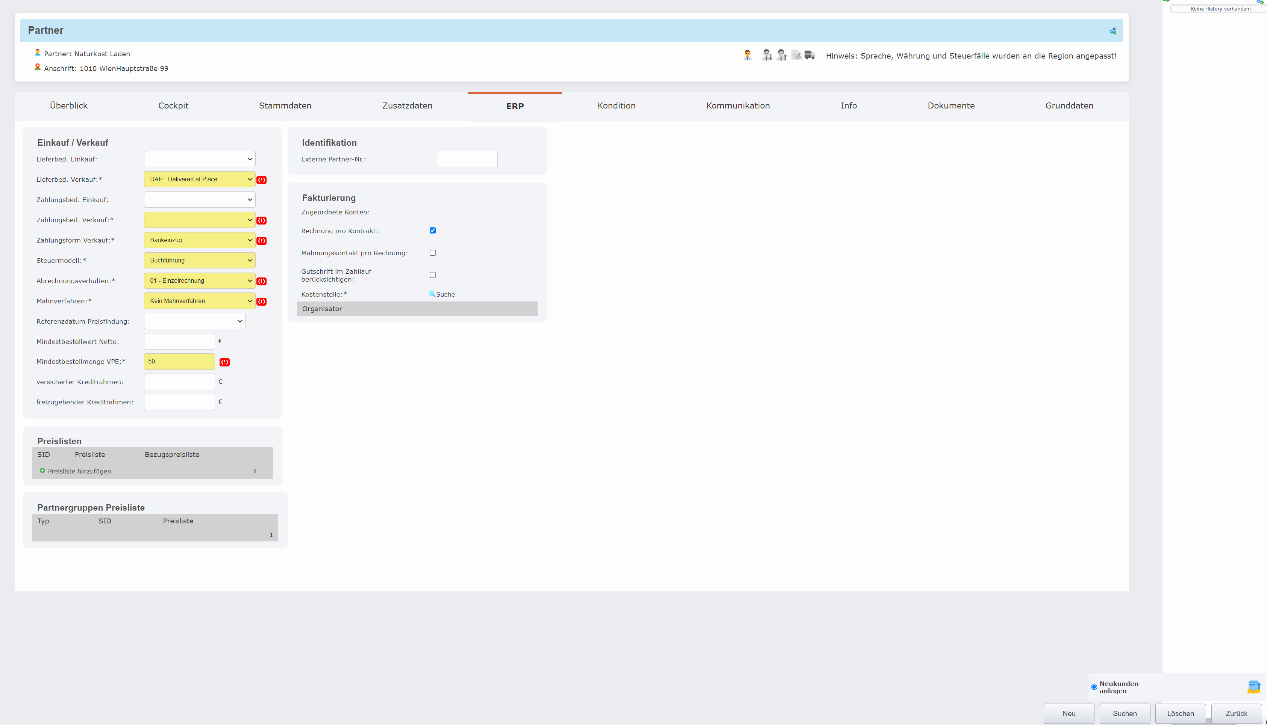1267x725 pixels.
Task: Click the green Preisliste hinzufügen plus icon
Action: 42,470
